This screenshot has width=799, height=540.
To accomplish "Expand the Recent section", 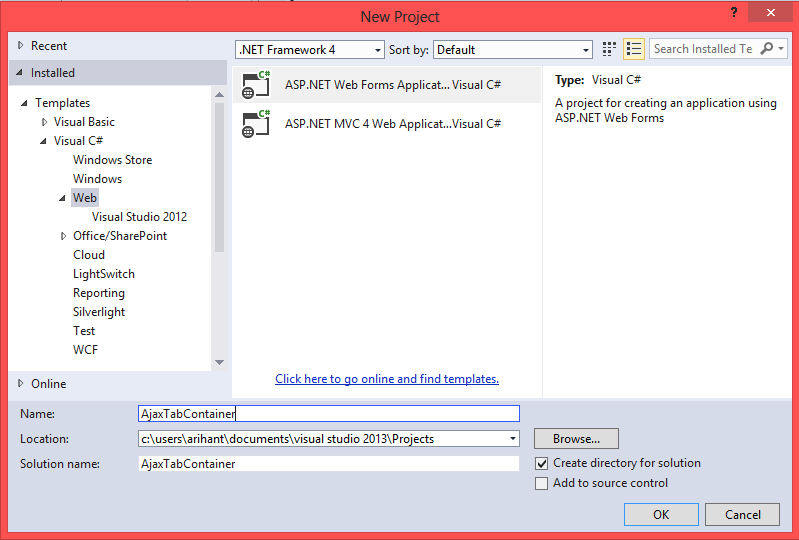I will [x=20, y=45].
